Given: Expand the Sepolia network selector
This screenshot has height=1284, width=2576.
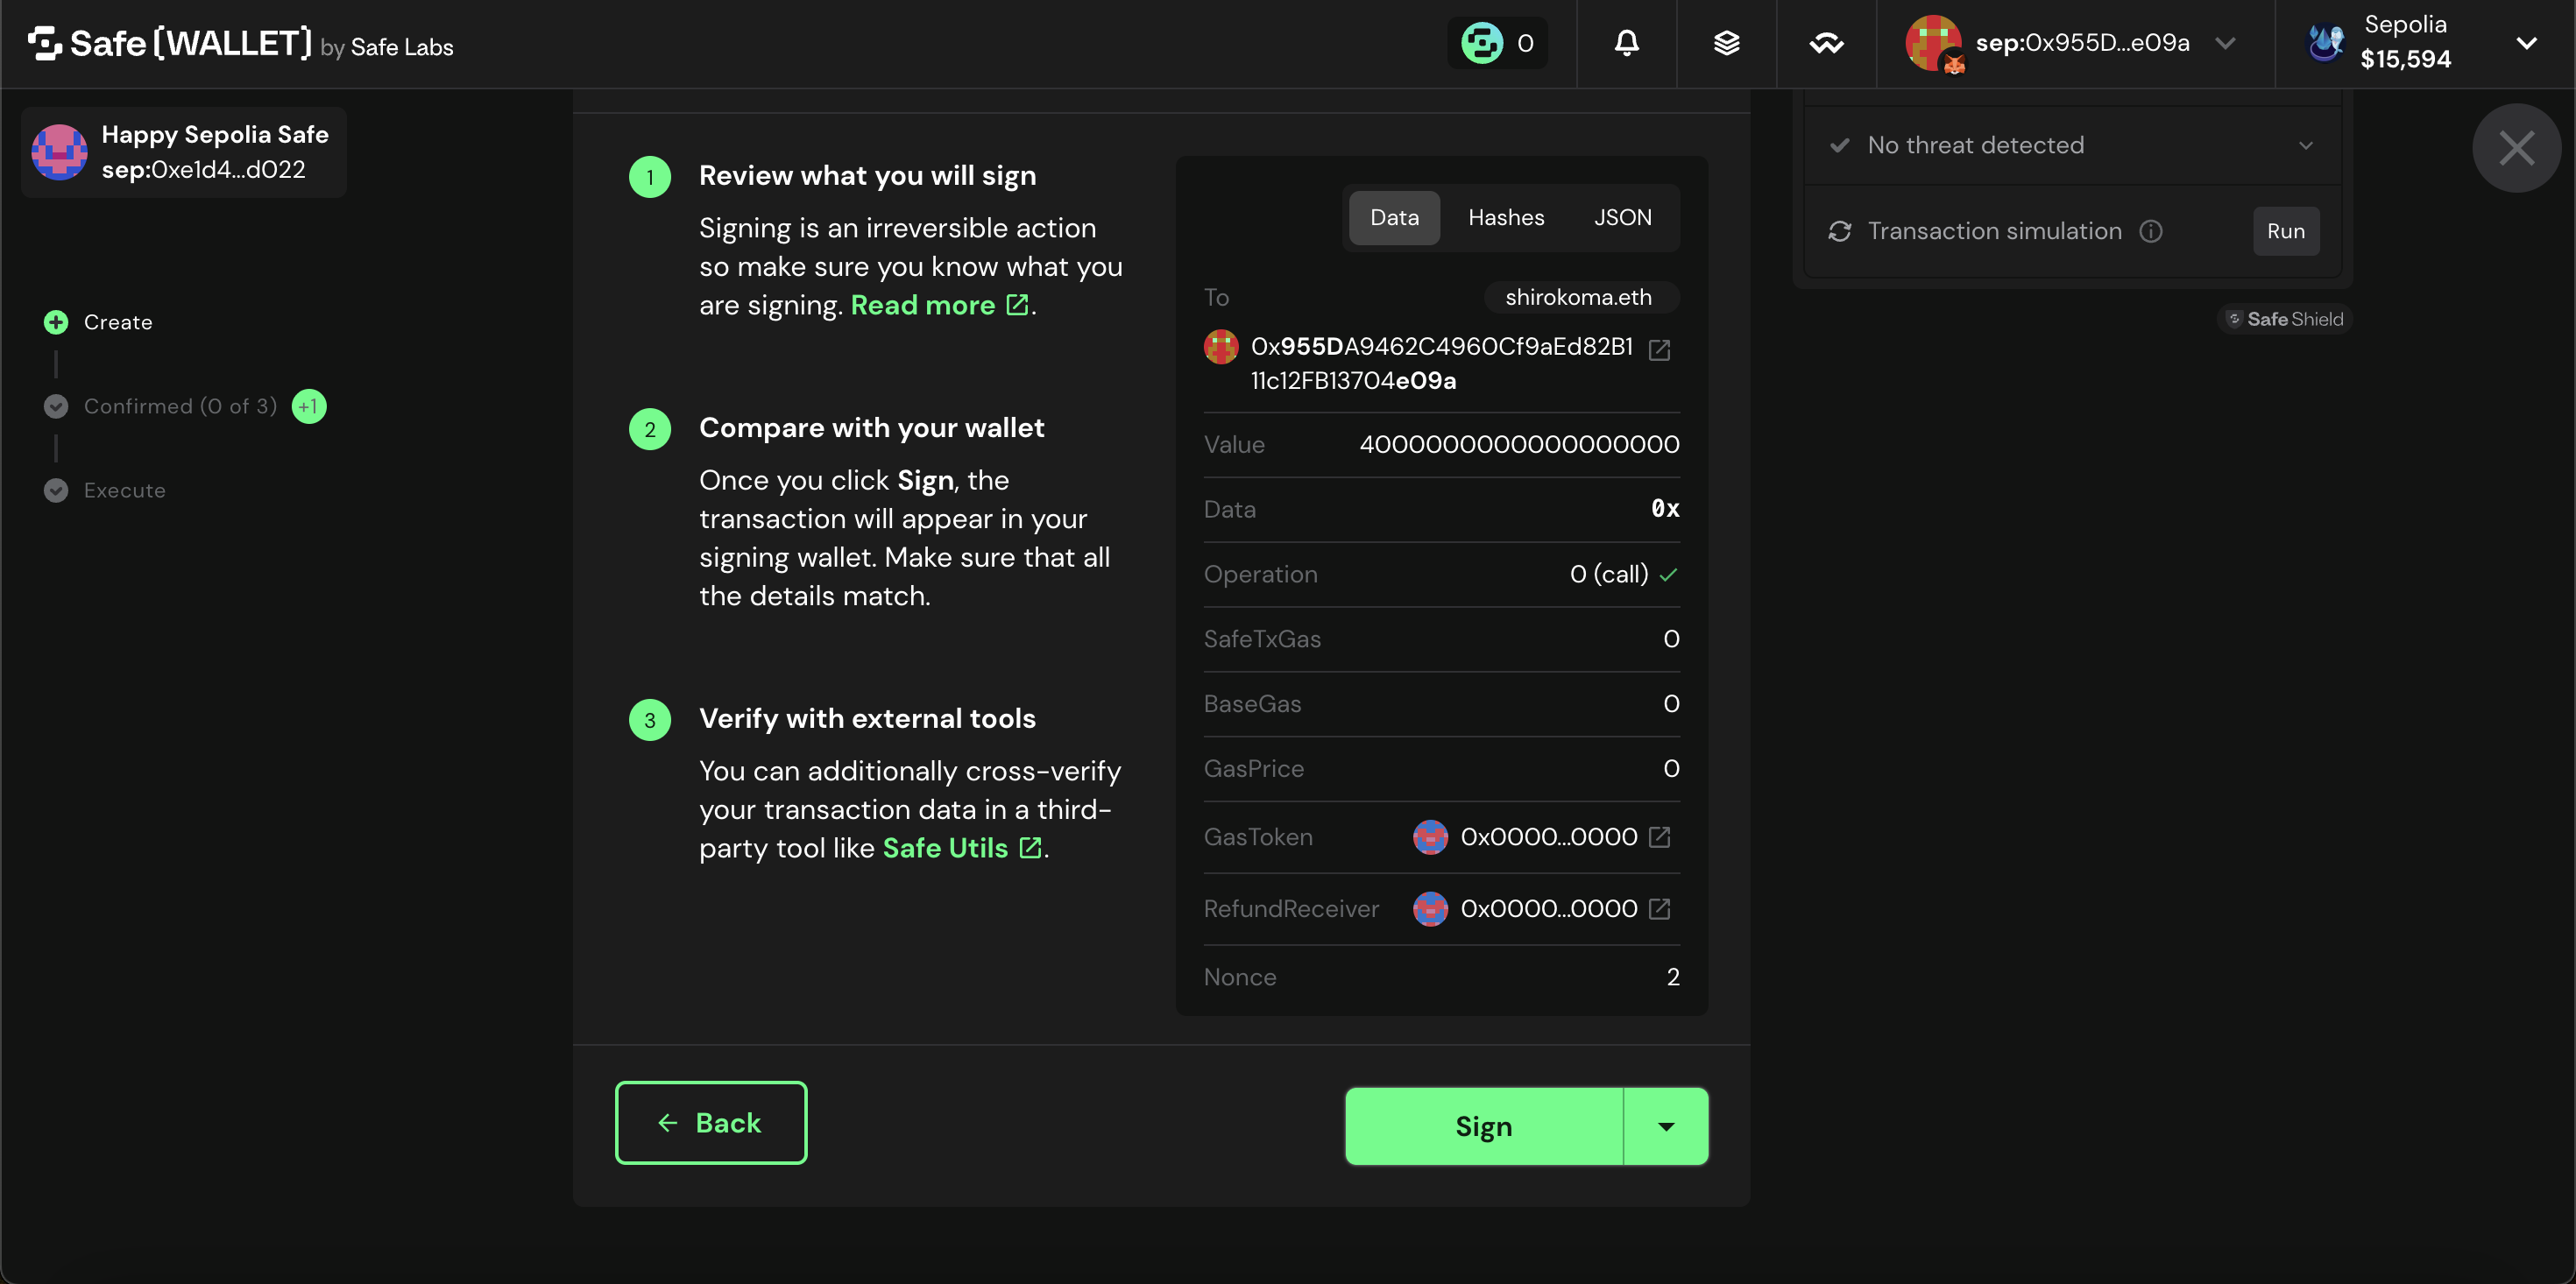Looking at the screenshot, I should click(x=2526, y=43).
